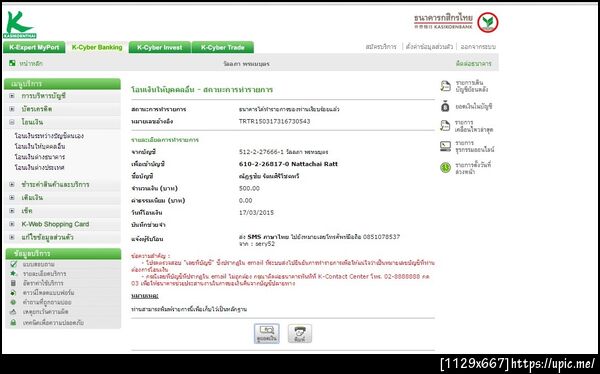Viewport: 600px width, 374px height.
Task: Click the view balance button (ดูยอดเงิน)
Action: [x=267, y=333]
